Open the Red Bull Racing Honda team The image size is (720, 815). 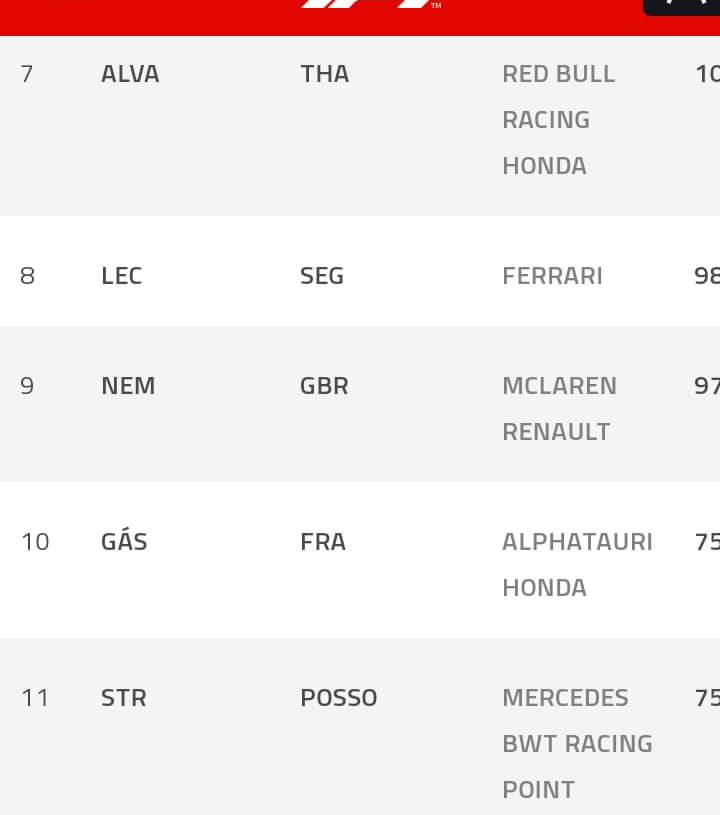pos(558,120)
